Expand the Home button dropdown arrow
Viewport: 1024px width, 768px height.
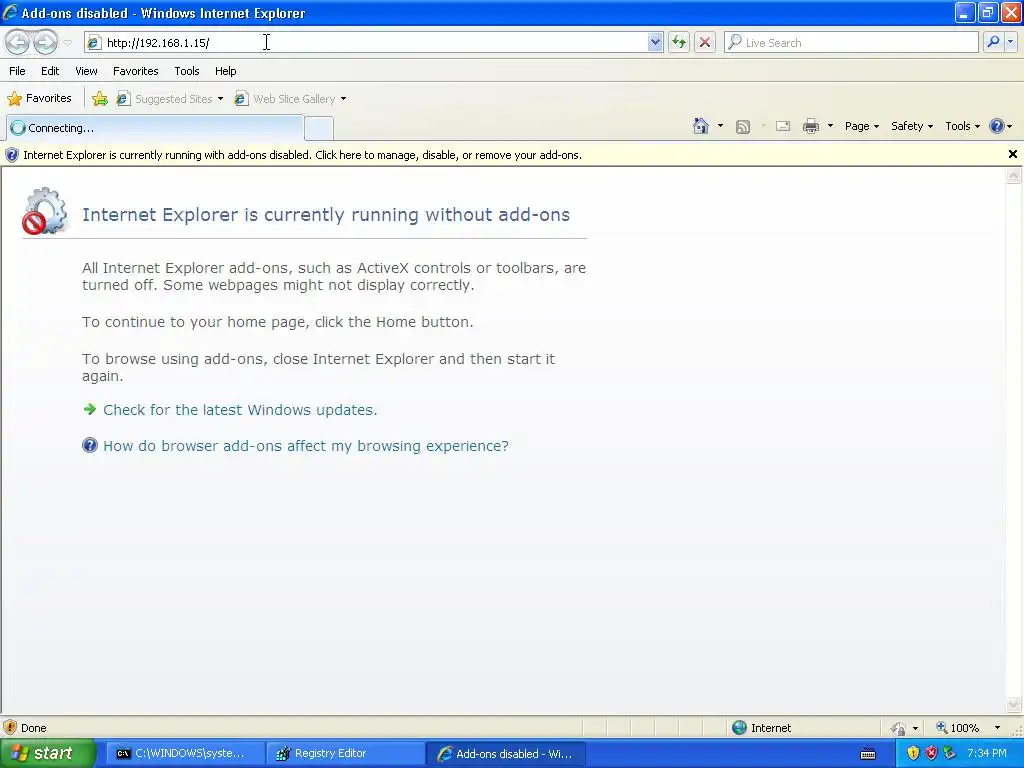click(720, 126)
